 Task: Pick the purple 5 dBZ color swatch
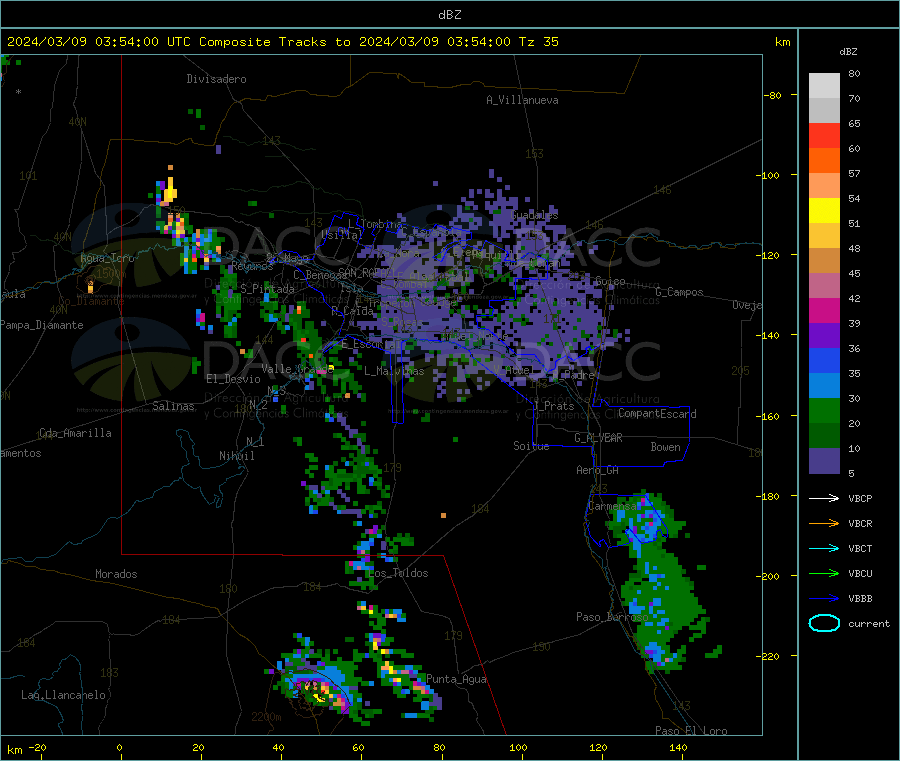[x=824, y=461]
